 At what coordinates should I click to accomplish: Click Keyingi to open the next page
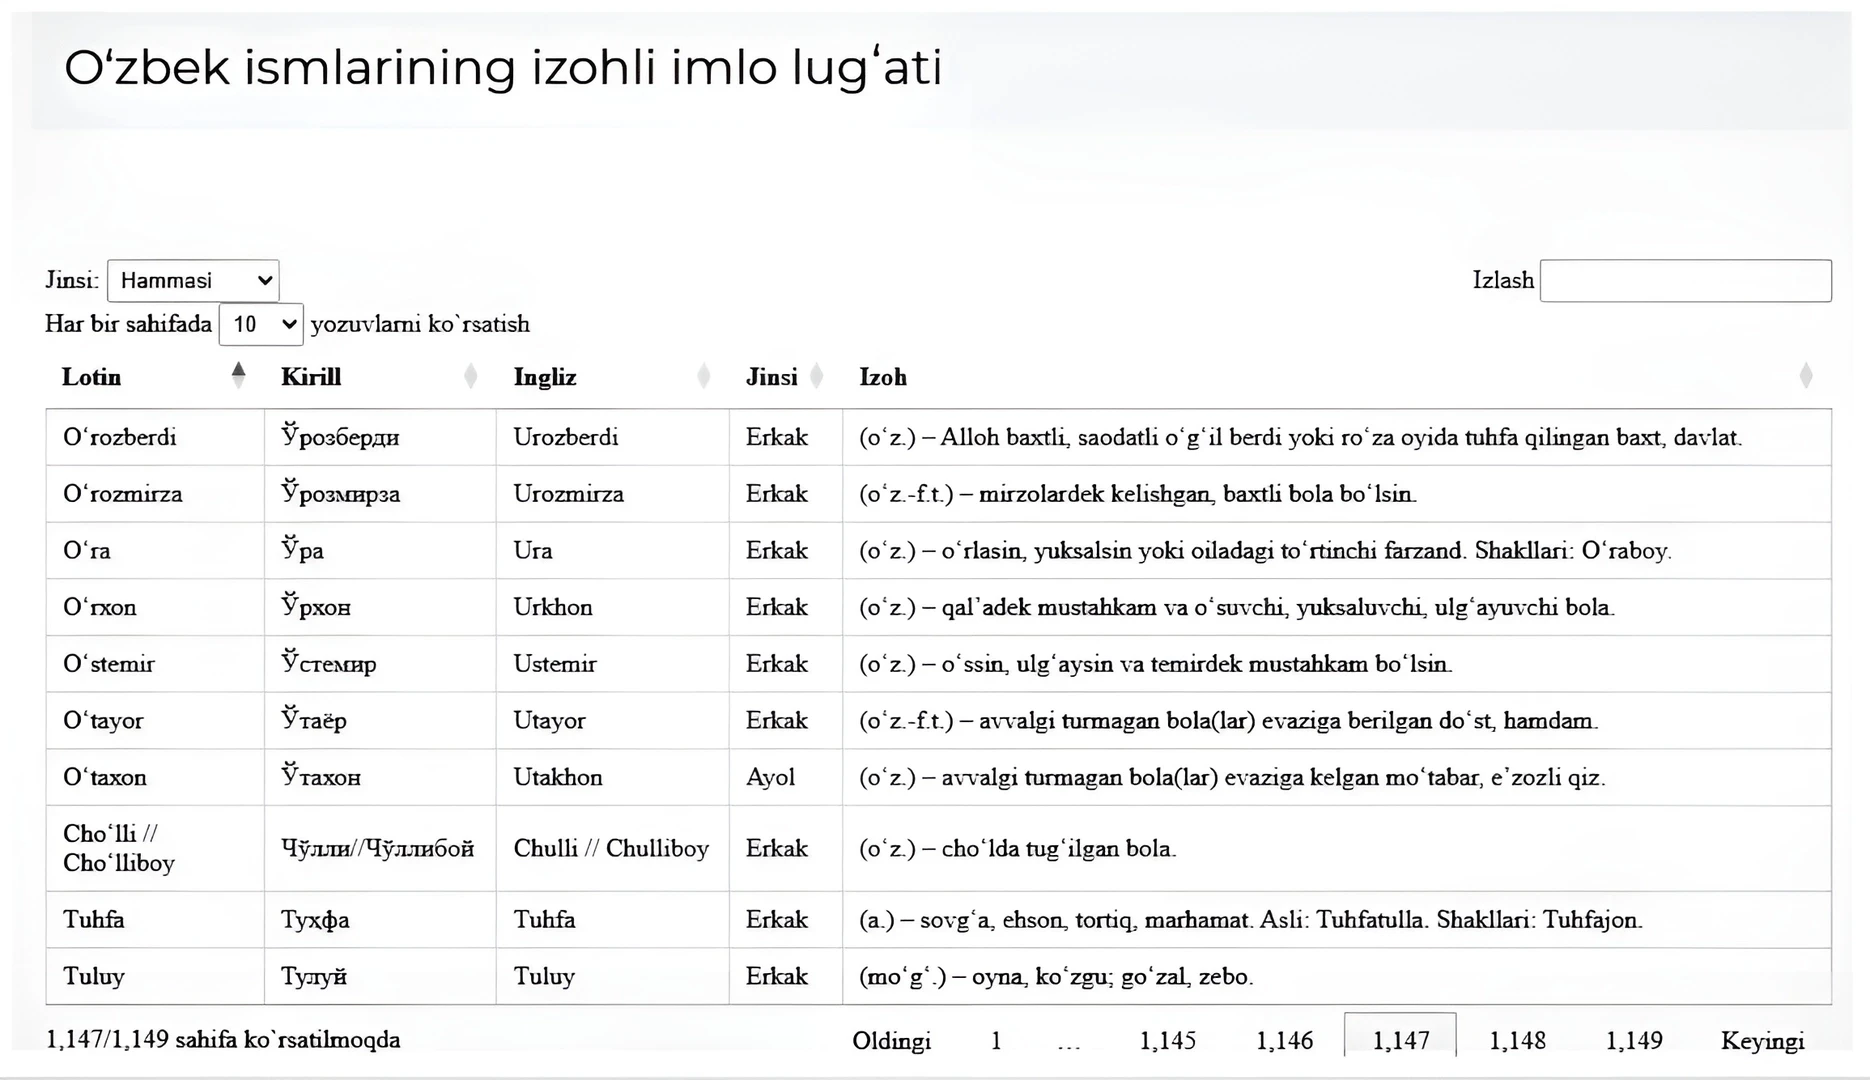[x=1763, y=1040]
